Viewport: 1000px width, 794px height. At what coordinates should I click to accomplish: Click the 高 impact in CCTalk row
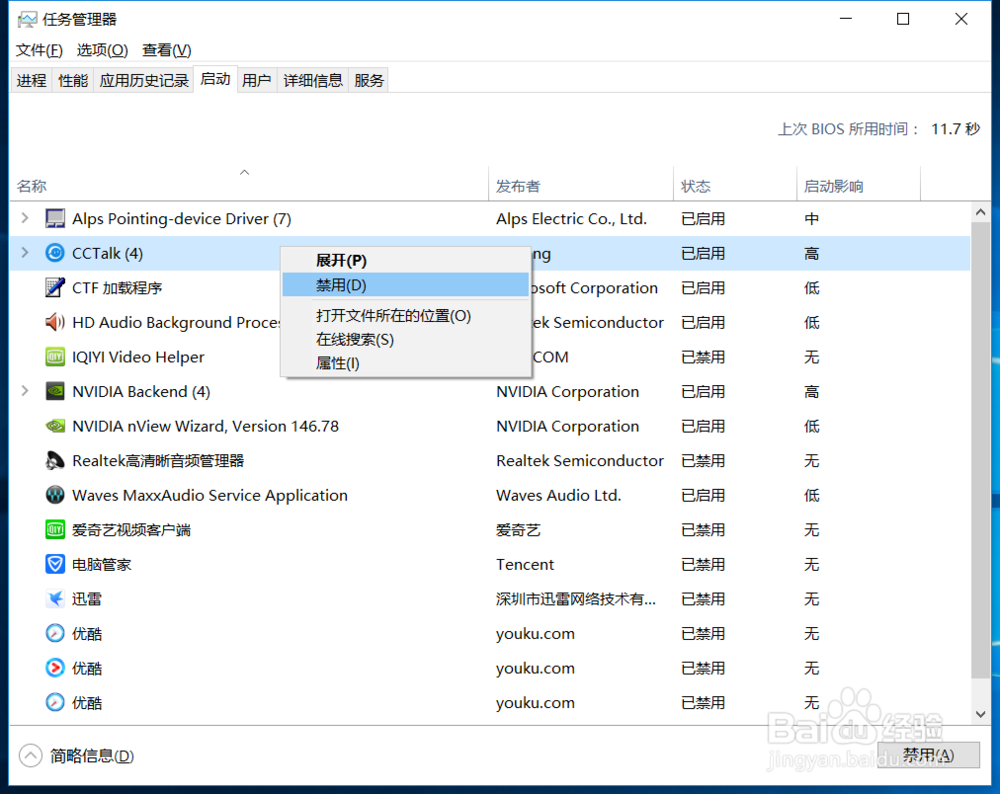tap(811, 253)
